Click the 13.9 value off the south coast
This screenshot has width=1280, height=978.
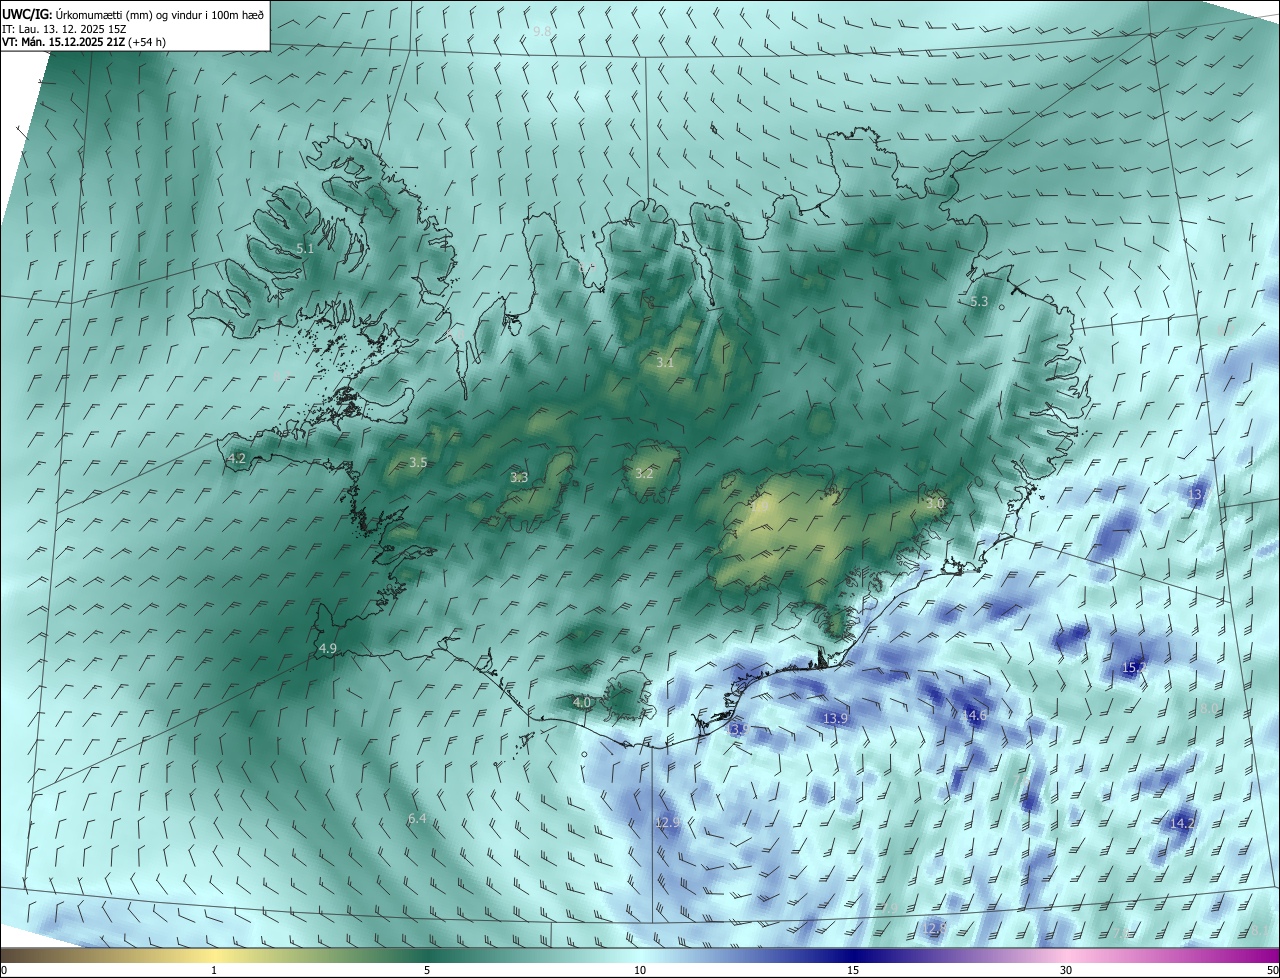(835, 718)
